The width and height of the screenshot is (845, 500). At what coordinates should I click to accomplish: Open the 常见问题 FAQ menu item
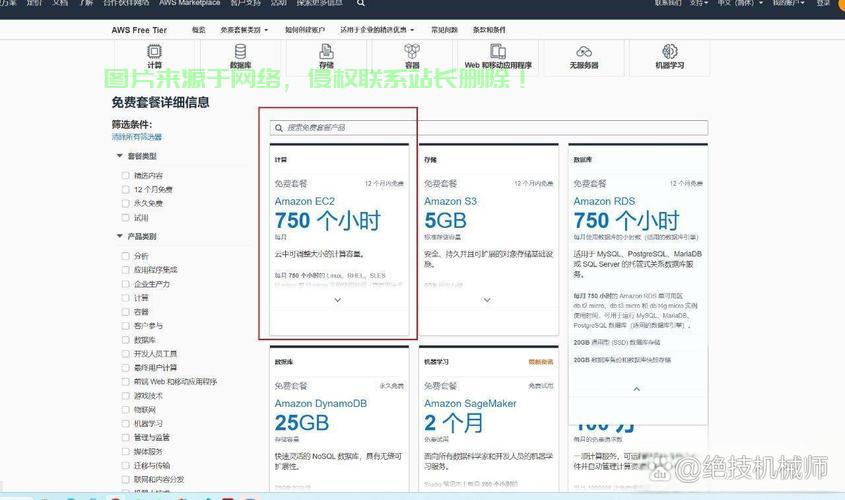point(445,30)
